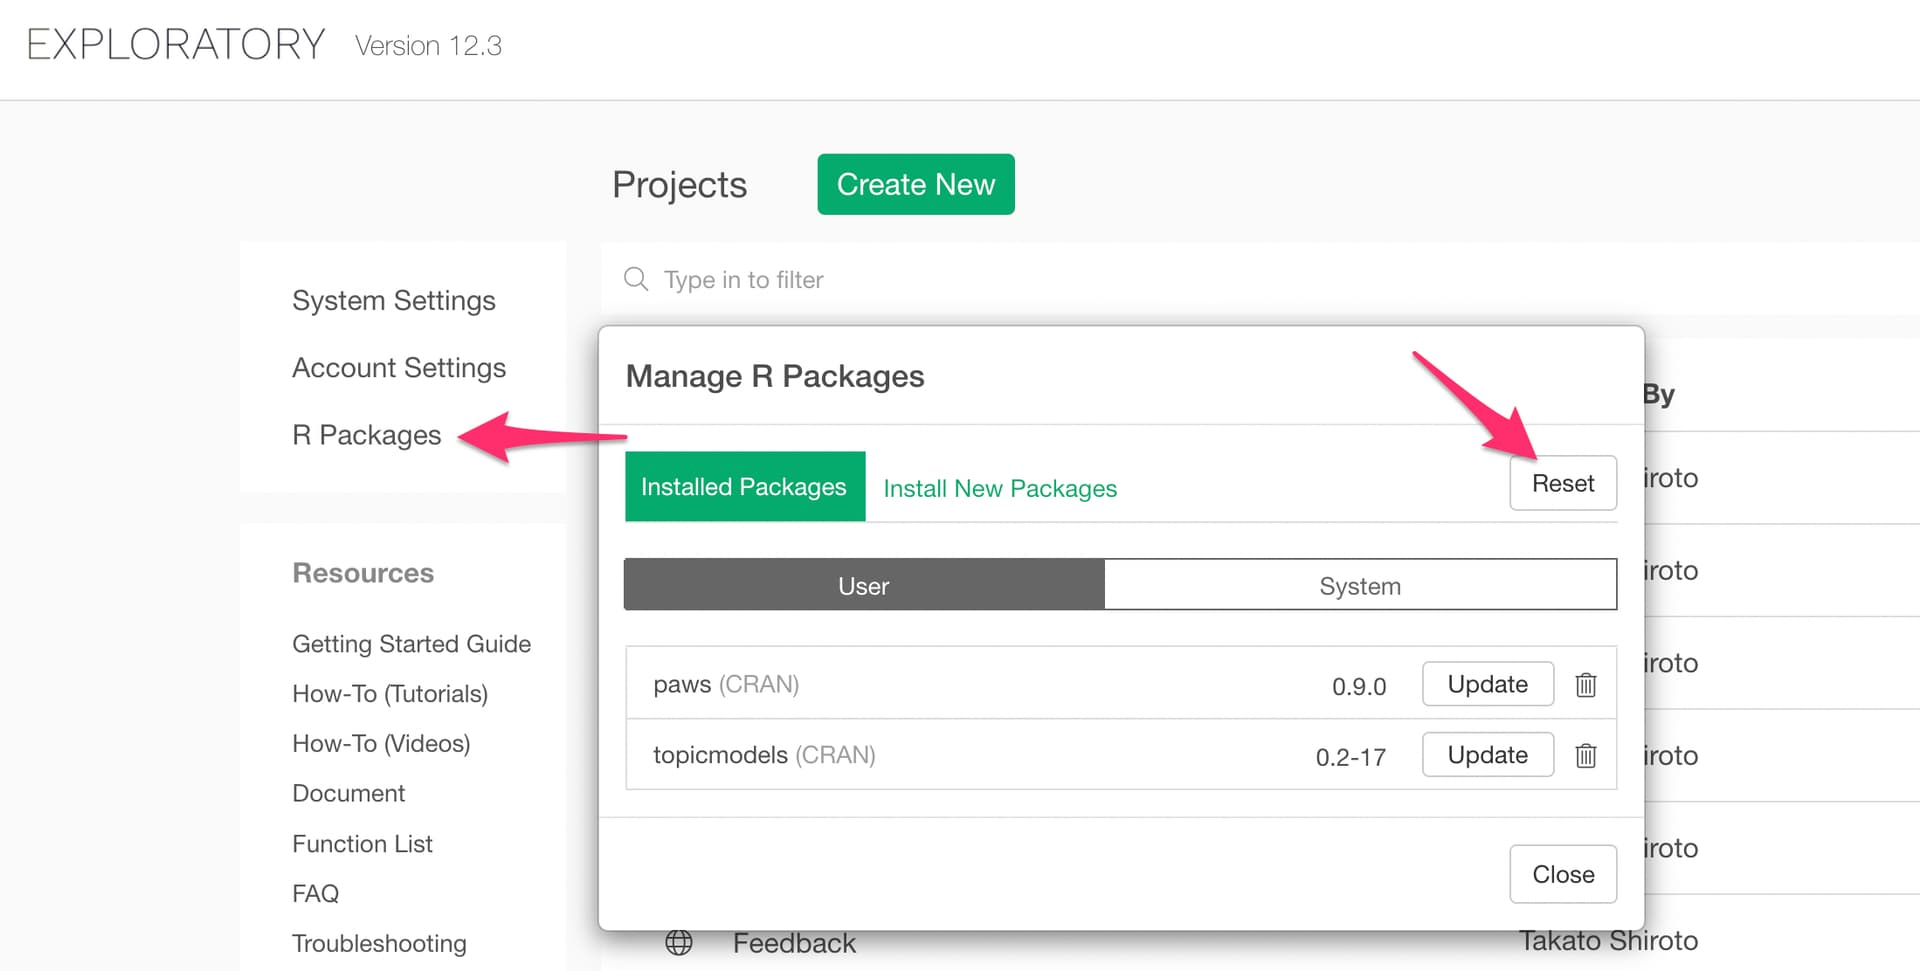Screen dimensions: 1920x971
Task: Switch to the System packages toggle
Action: pos(1360,585)
